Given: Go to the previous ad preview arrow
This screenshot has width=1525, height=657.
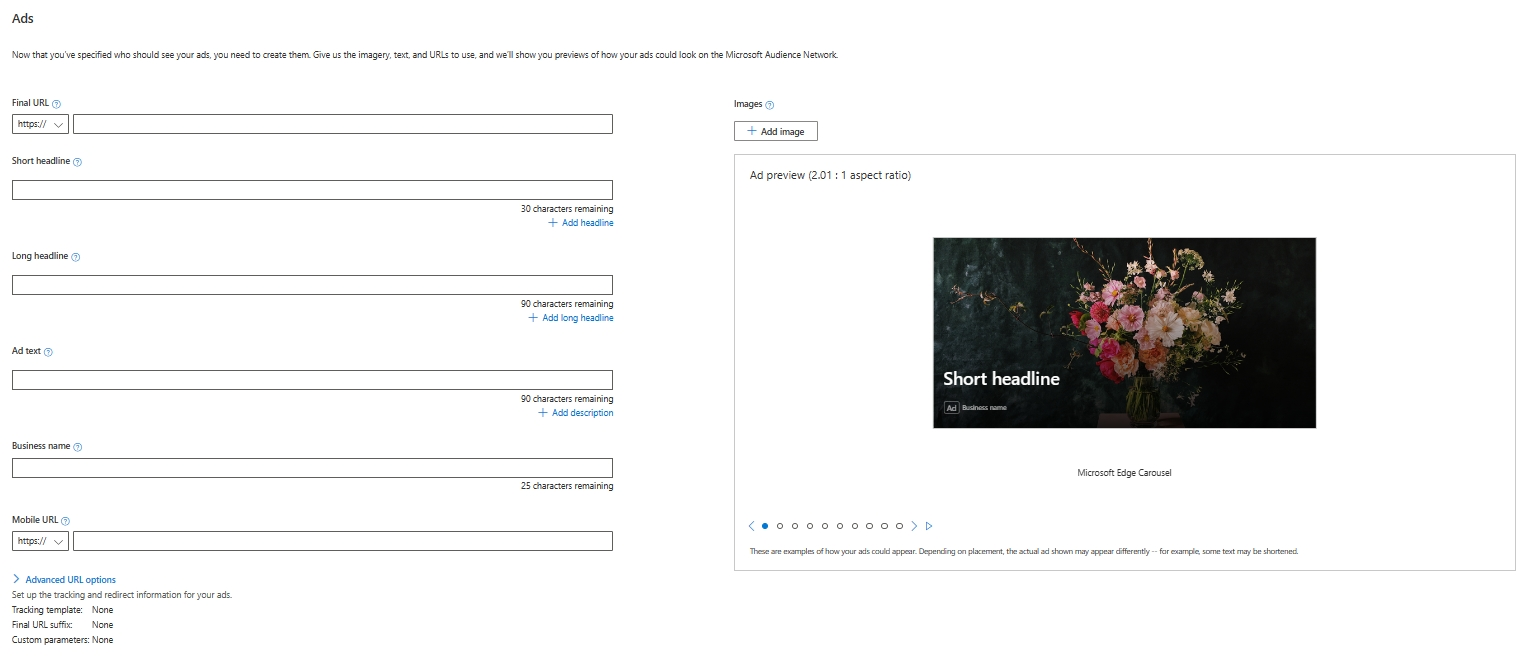Looking at the screenshot, I should (751, 526).
